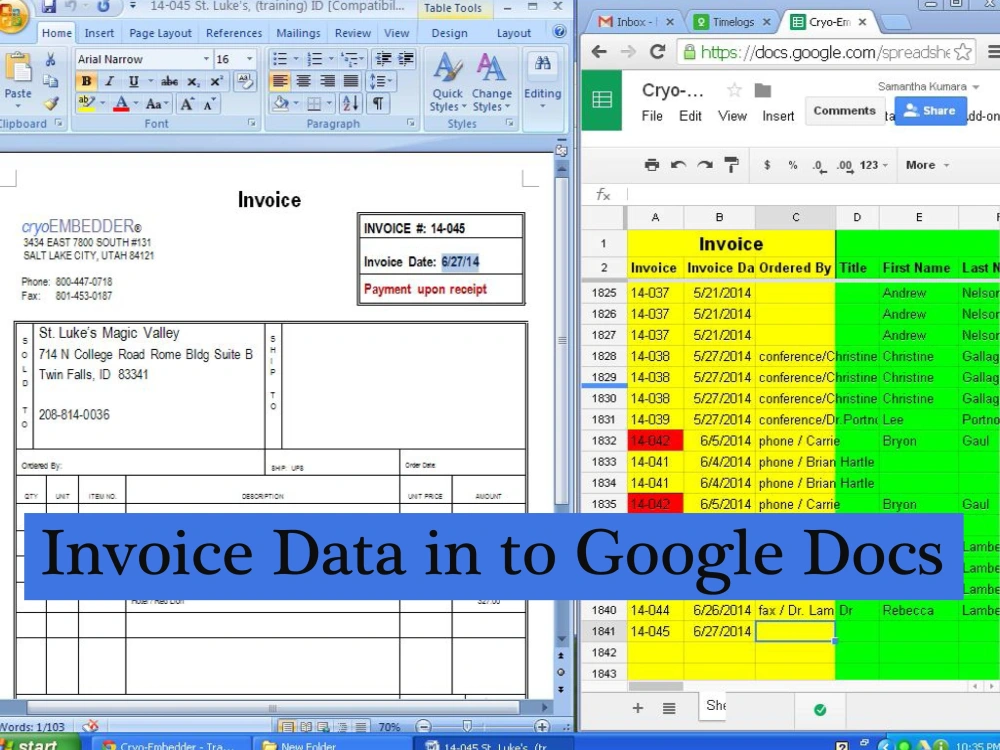Open the Change Case Aa dropdown
The image size is (1000, 750).
click(x=157, y=103)
